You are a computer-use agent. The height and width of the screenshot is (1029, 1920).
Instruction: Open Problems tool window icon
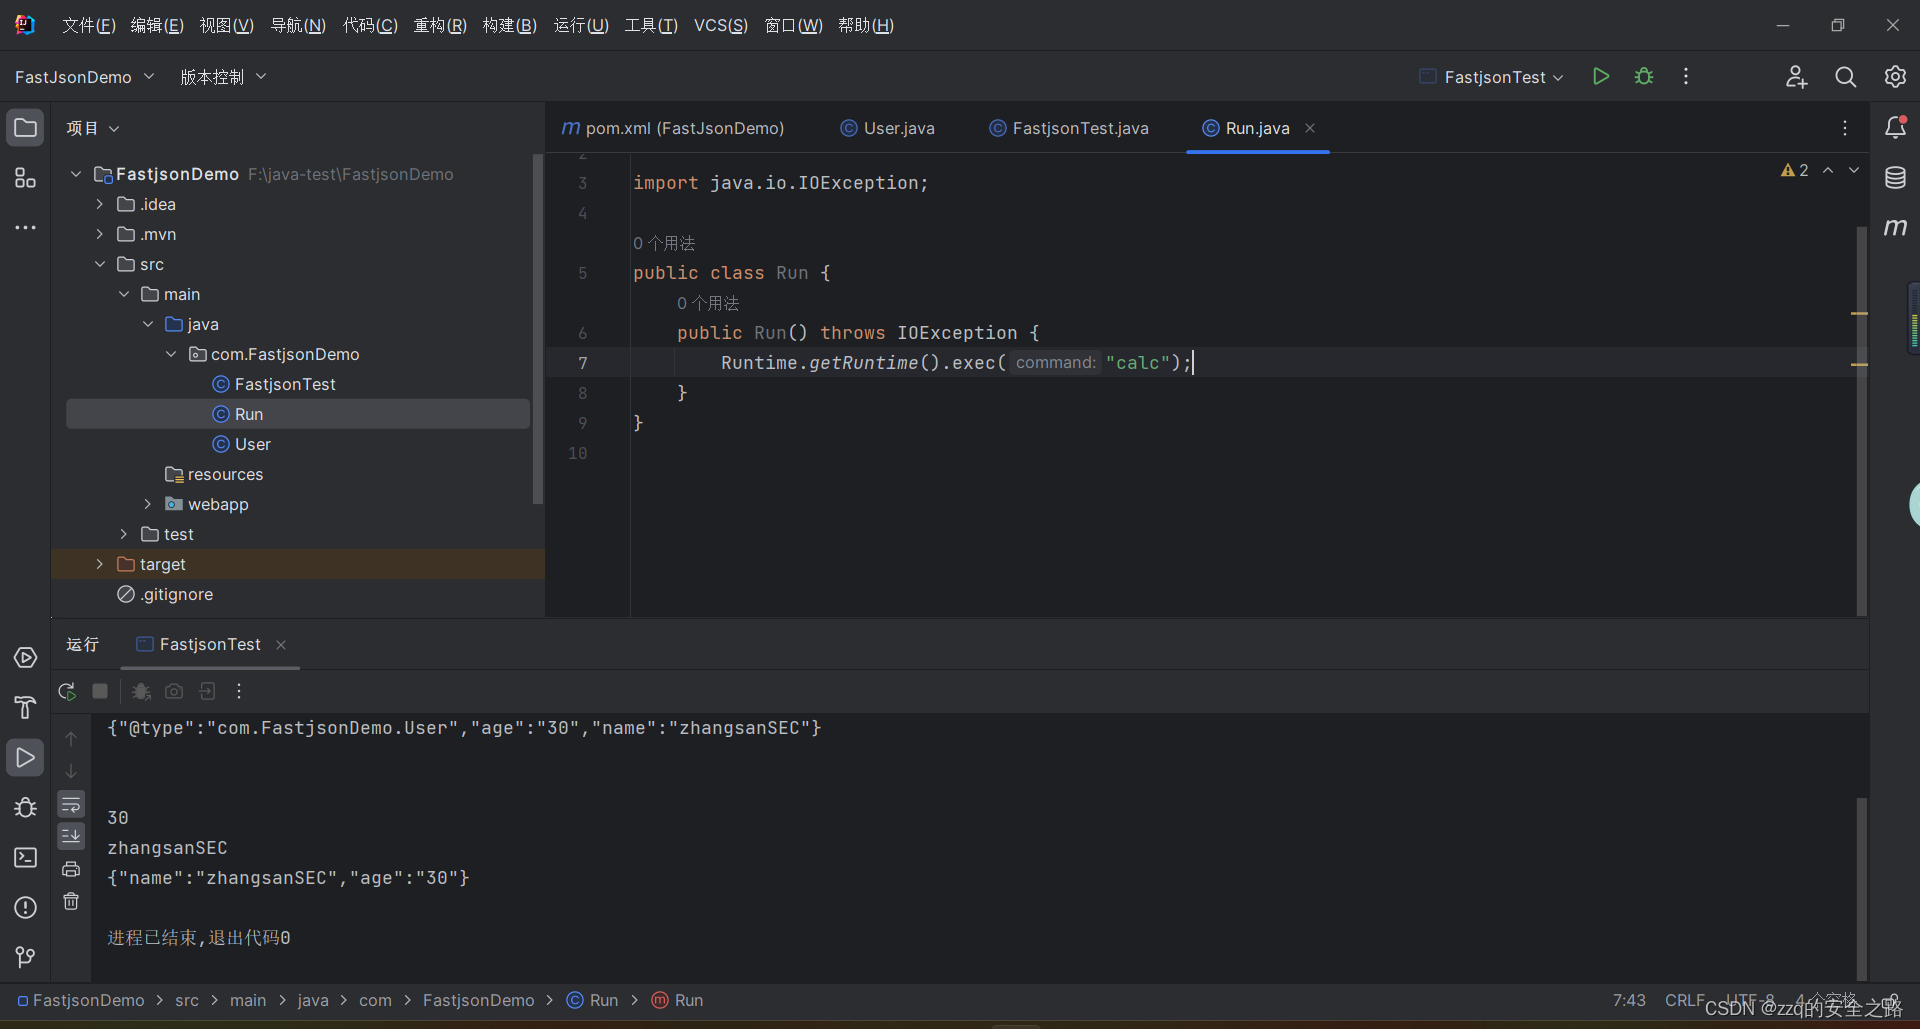[x=25, y=907]
